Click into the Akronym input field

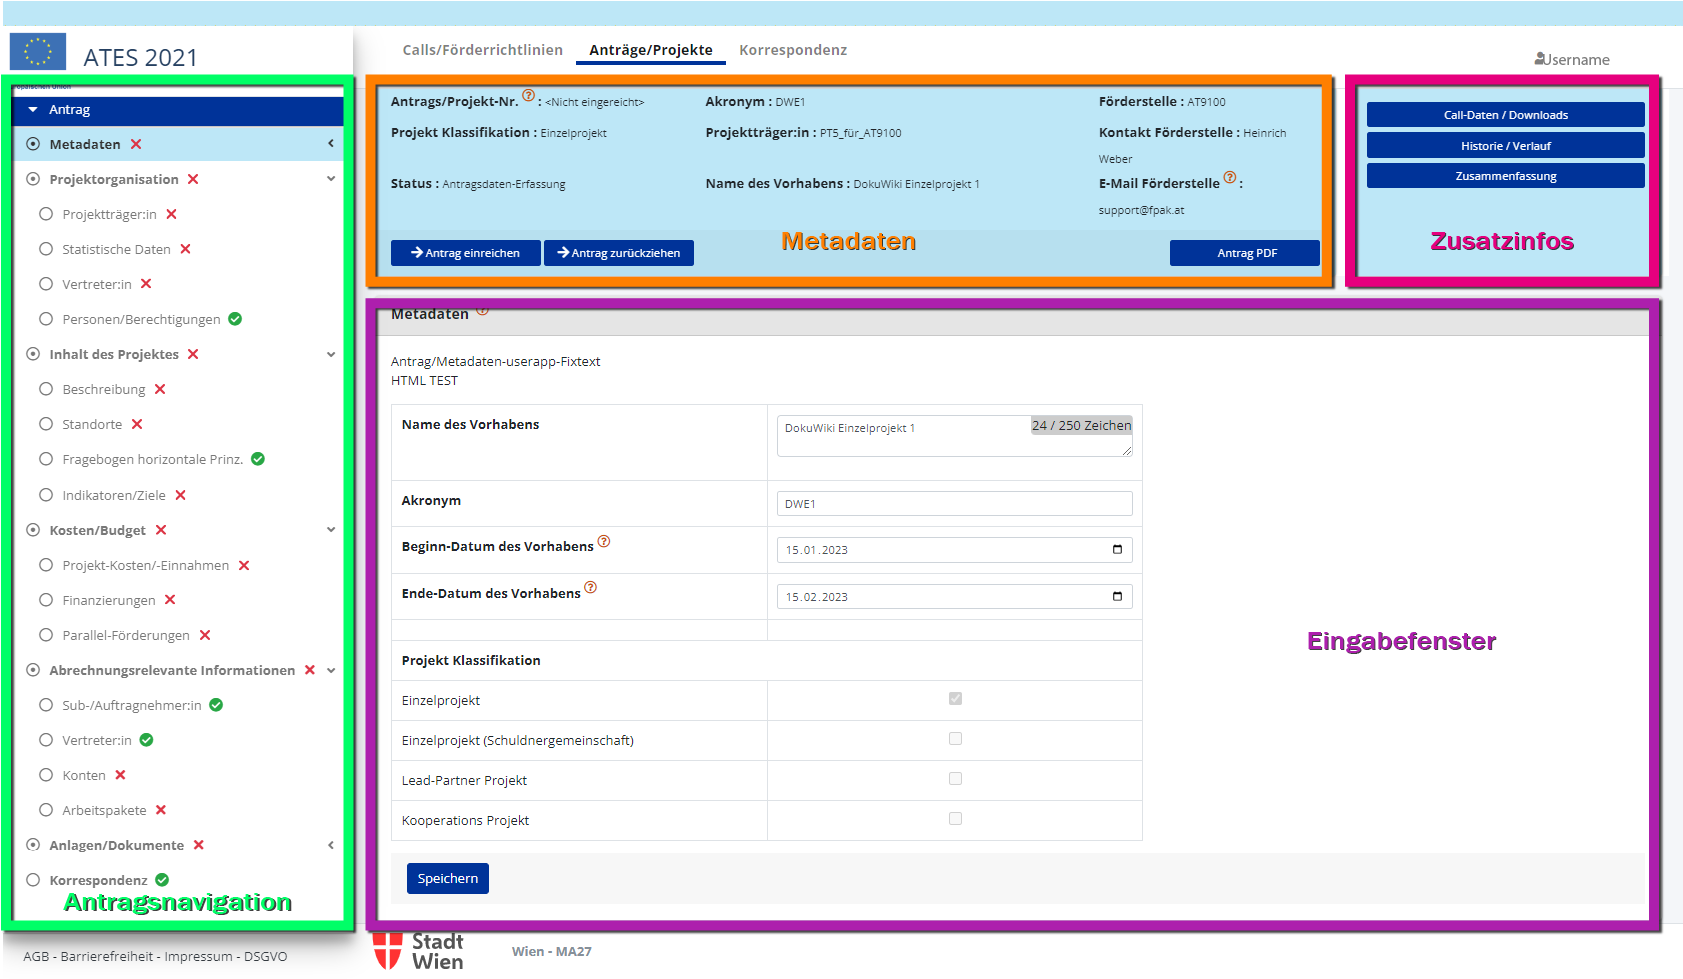pyautogui.click(x=954, y=504)
